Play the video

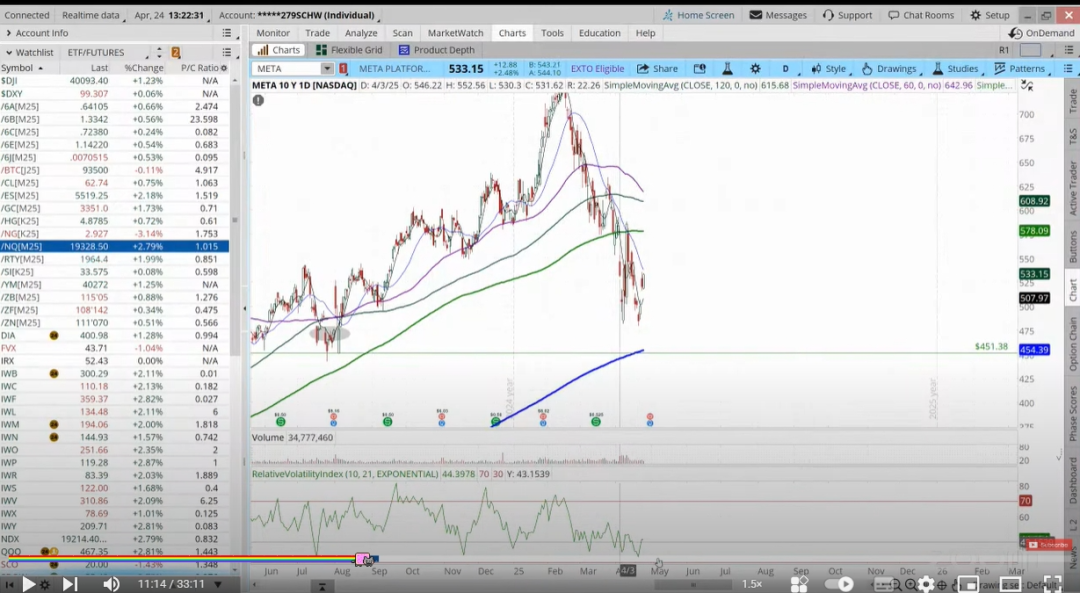28,584
